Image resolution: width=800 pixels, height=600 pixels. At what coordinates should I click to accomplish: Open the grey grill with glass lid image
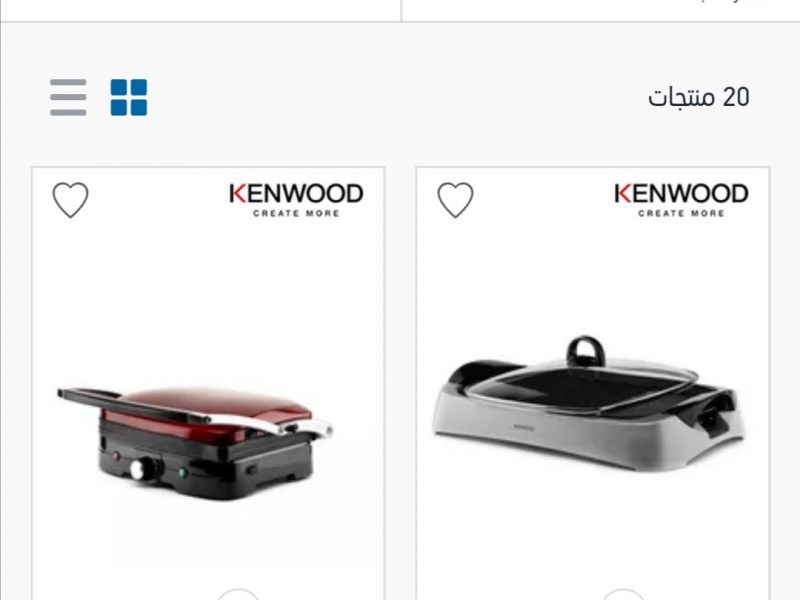(x=589, y=403)
